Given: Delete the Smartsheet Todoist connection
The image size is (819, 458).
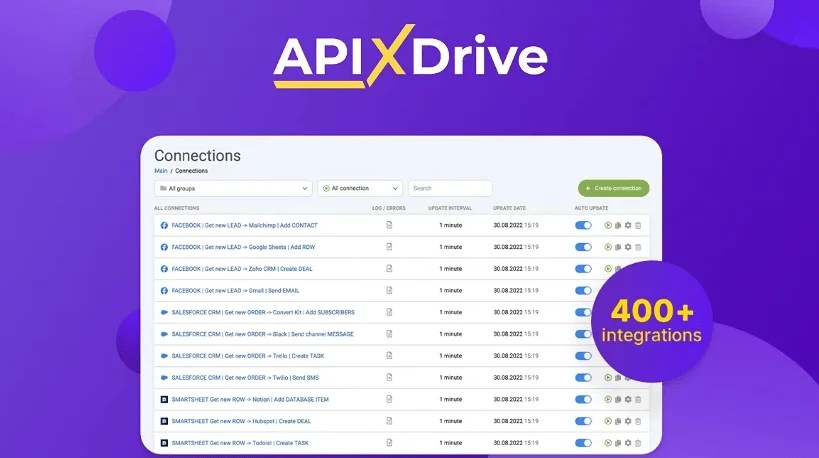Looking at the screenshot, I should pos(638,443).
